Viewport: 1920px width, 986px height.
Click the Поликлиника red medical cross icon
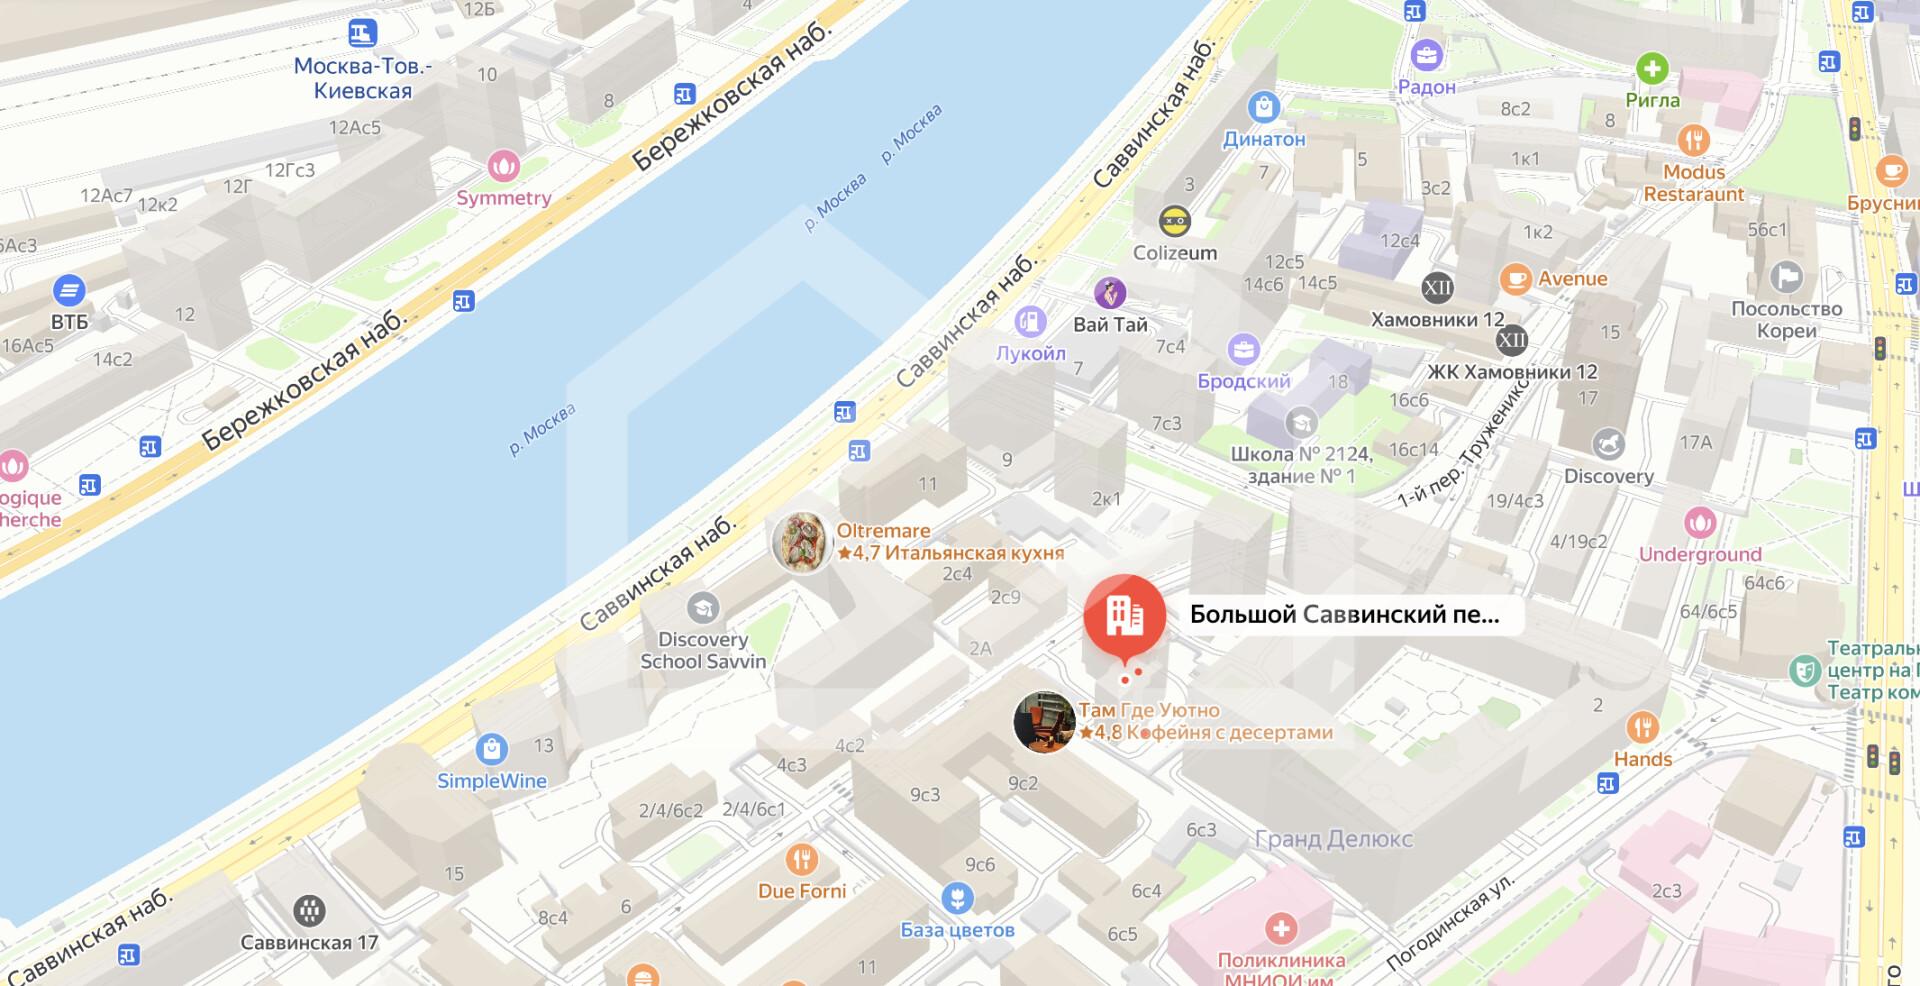(1281, 928)
